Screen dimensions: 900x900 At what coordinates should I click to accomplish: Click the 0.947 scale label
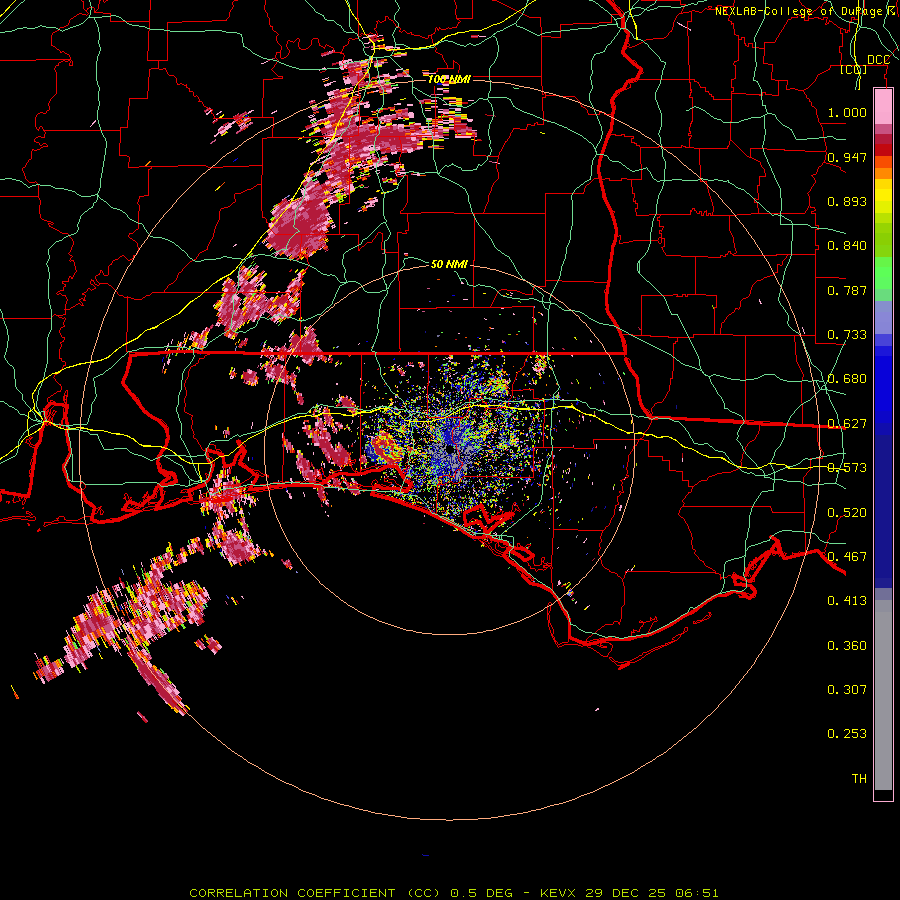pyautogui.click(x=847, y=157)
